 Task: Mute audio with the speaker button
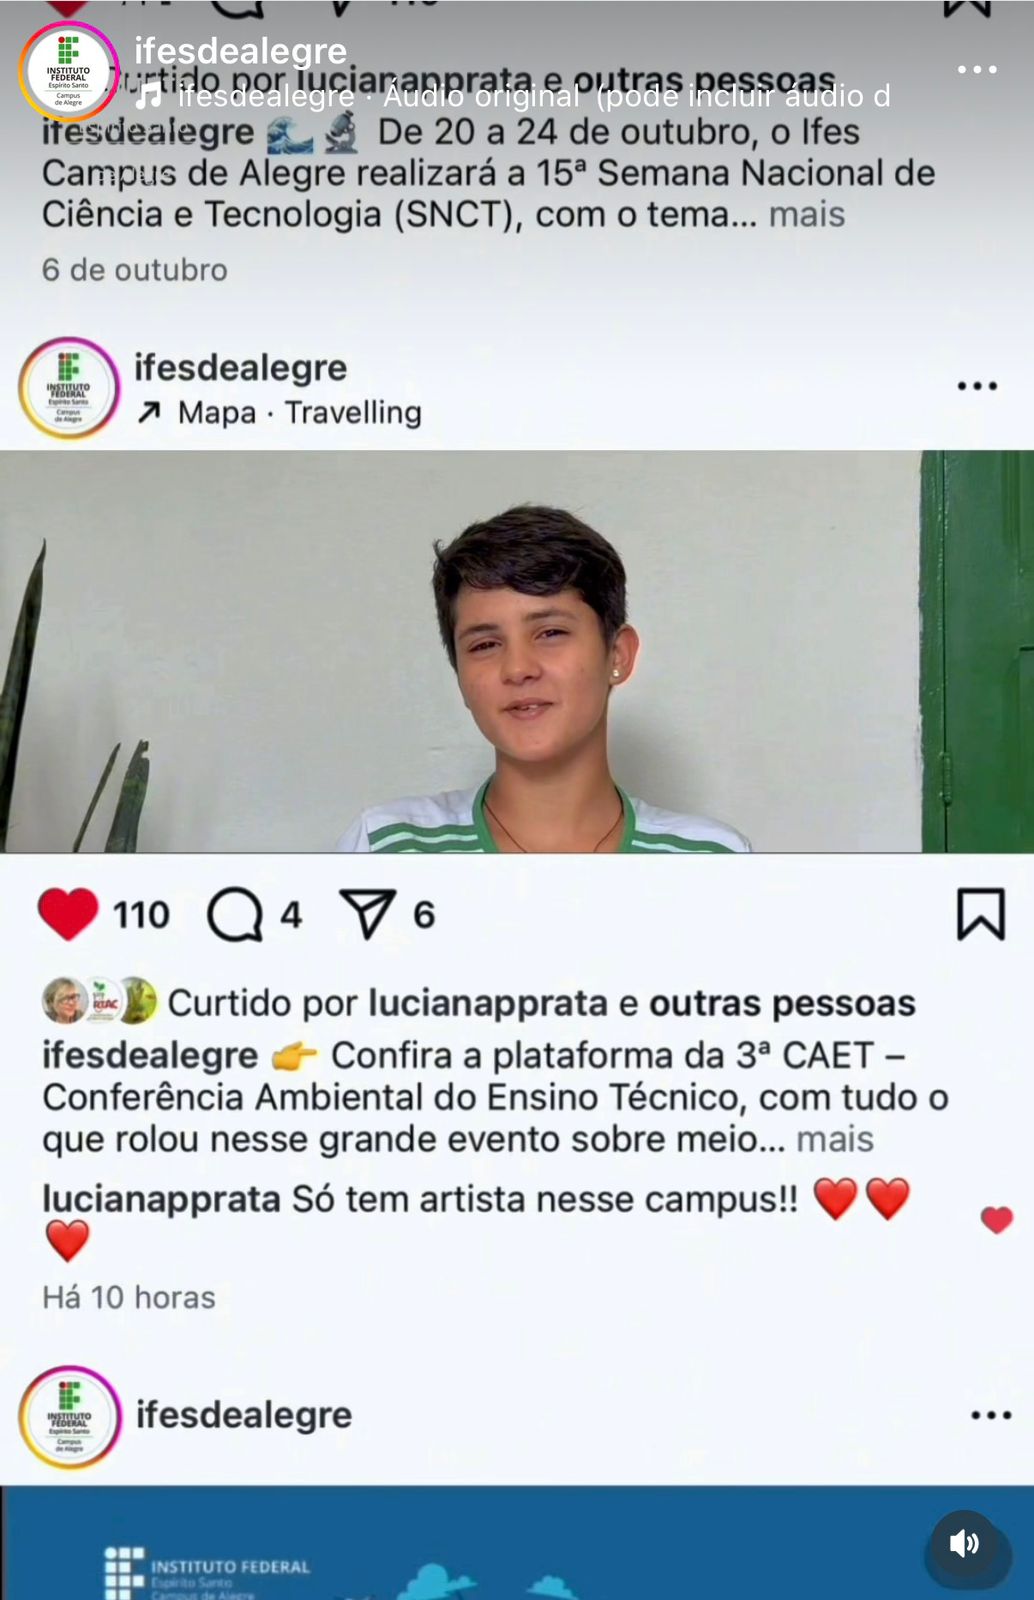(x=965, y=1545)
